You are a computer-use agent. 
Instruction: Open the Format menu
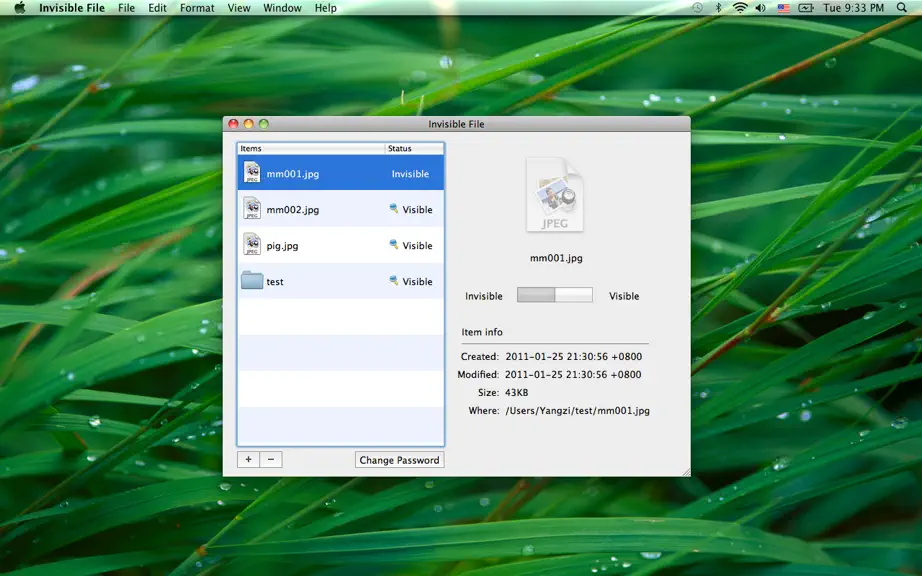(x=197, y=8)
